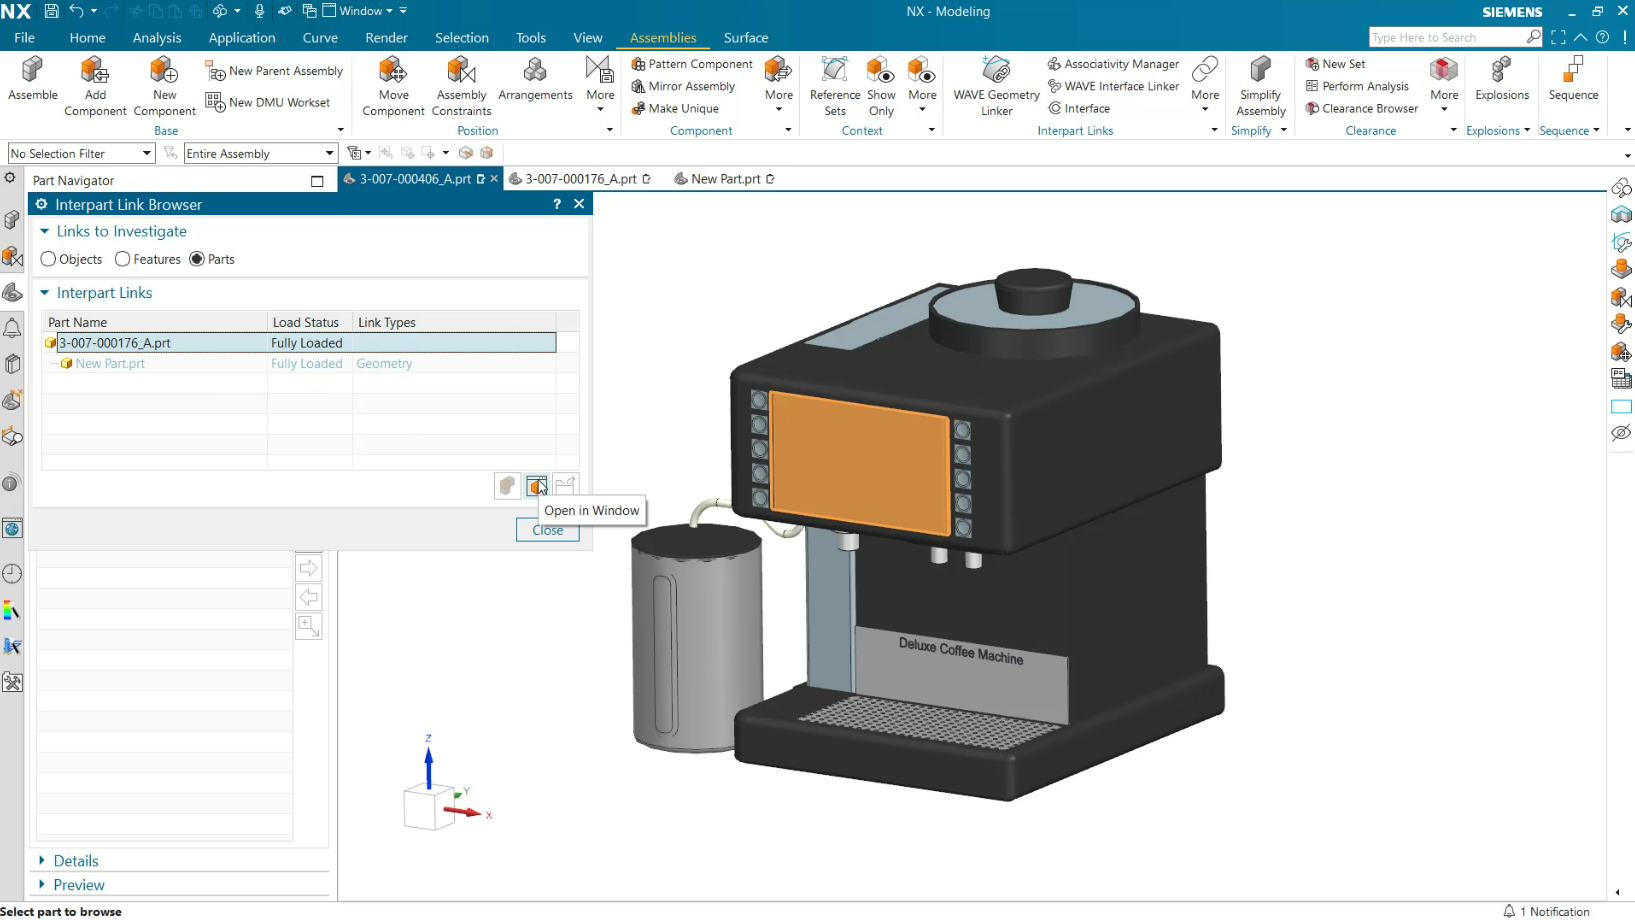Viewport: 1635px width, 920px height.
Task: Collapse the Links to Investigate section
Action: coord(44,231)
